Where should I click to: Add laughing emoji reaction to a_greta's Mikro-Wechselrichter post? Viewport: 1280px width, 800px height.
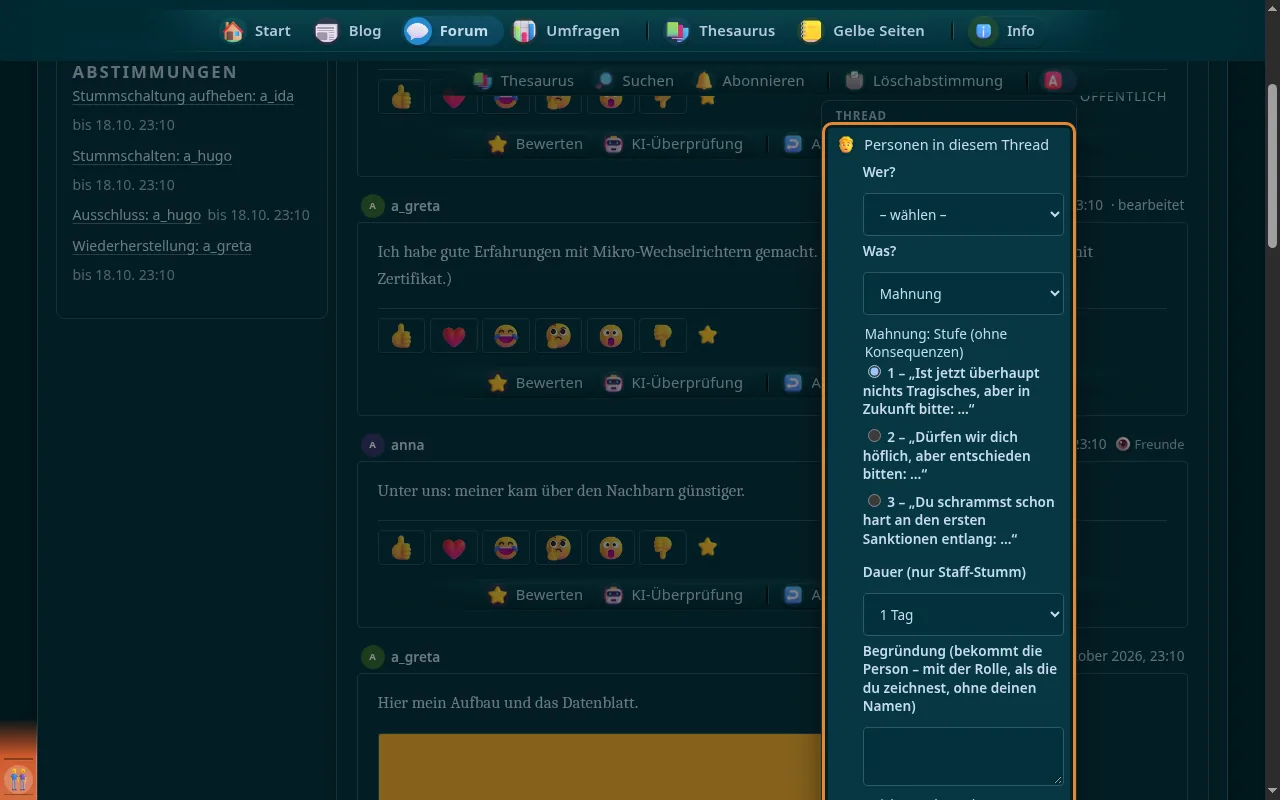coord(506,336)
